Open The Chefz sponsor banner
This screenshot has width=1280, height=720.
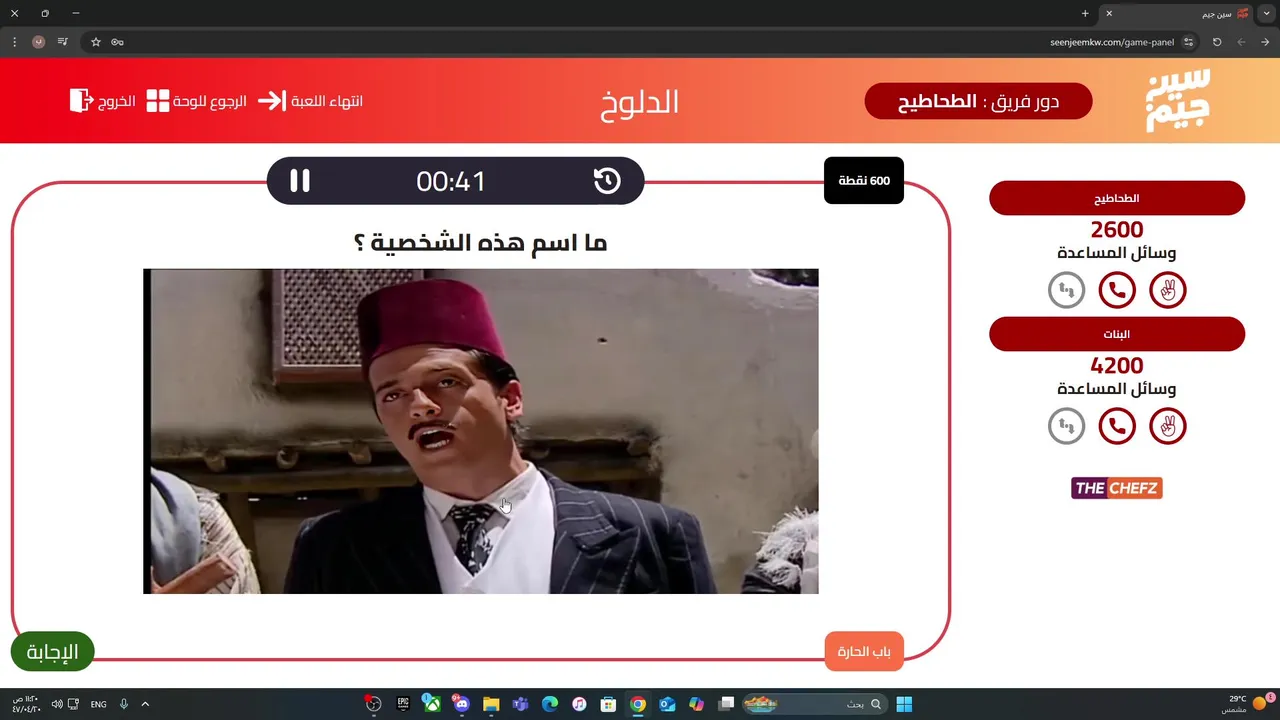click(1117, 488)
